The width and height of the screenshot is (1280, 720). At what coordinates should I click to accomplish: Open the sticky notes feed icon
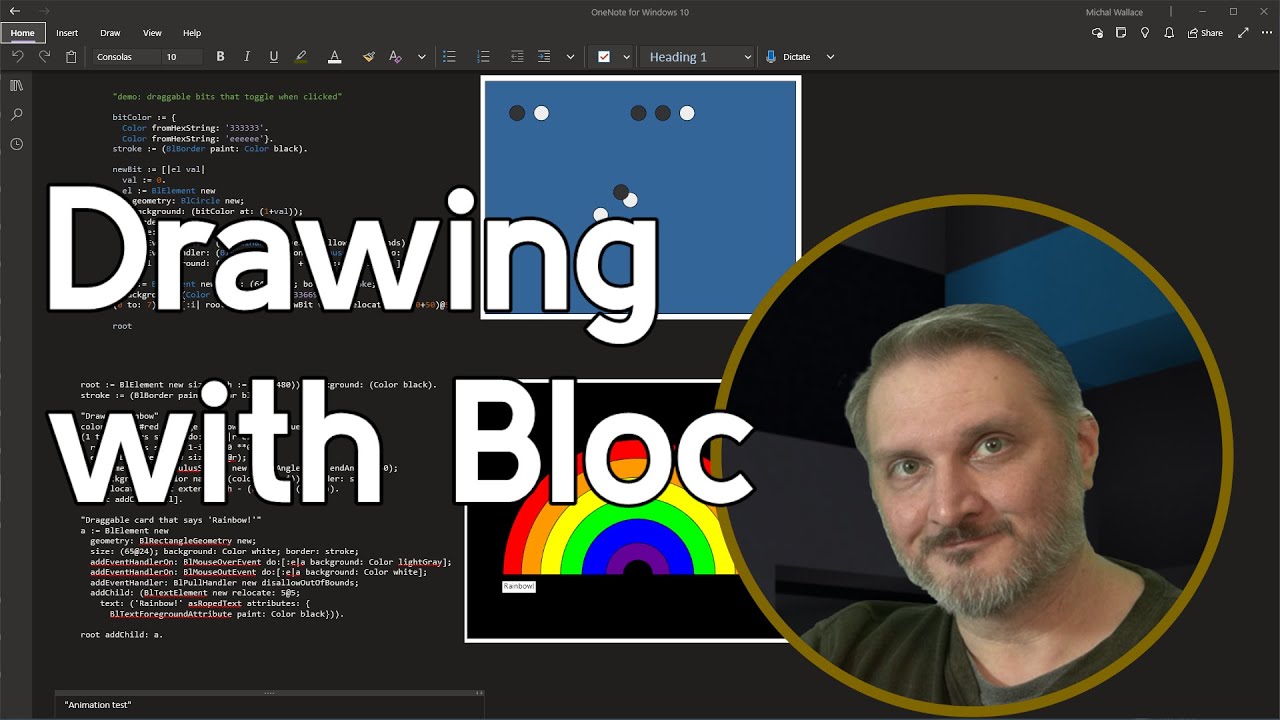tap(1121, 33)
